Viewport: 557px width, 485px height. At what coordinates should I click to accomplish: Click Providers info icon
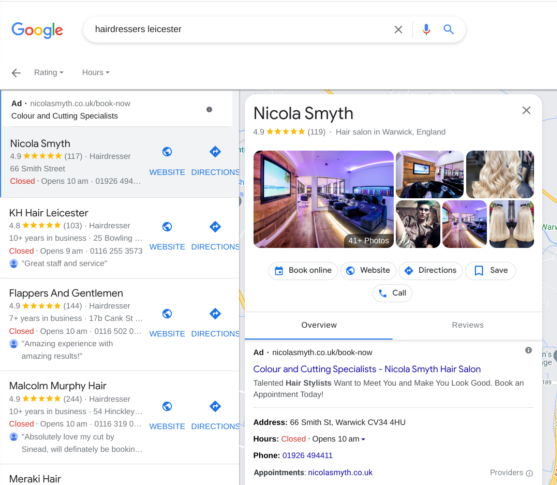point(529,473)
